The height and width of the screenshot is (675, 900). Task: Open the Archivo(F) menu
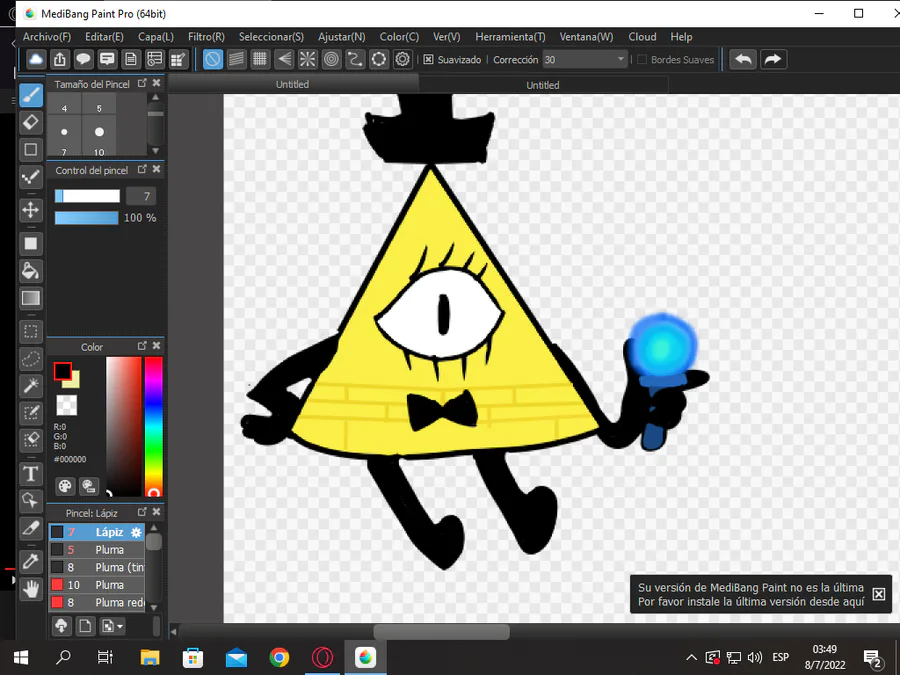click(x=46, y=37)
